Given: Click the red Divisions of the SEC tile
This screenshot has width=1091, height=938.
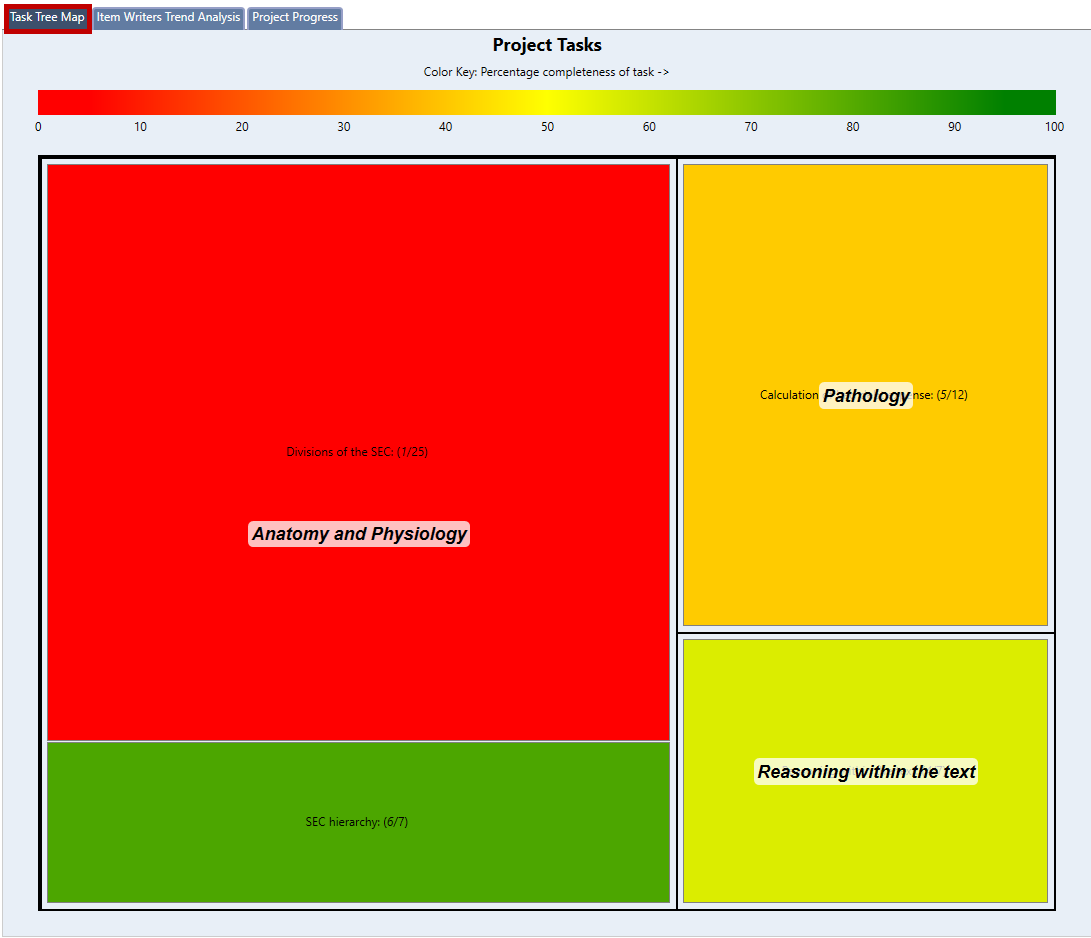Looking at the screenshot, I should click(x=358, y=300).
